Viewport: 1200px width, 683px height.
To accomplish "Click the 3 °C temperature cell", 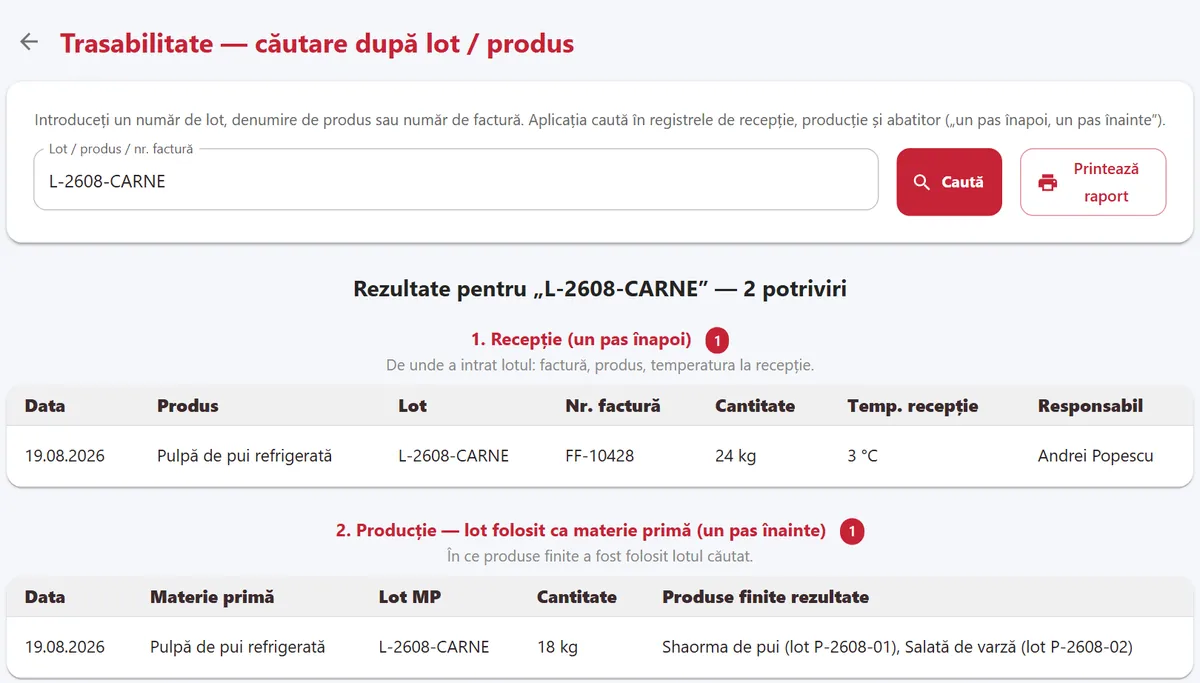I will (863, 456).
